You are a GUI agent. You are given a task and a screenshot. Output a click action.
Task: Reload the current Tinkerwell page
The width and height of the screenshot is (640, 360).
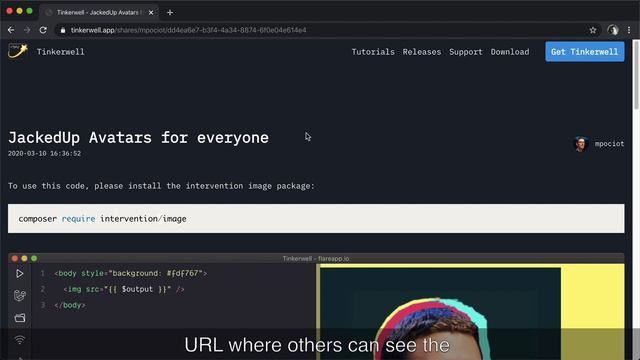(43, 30)
